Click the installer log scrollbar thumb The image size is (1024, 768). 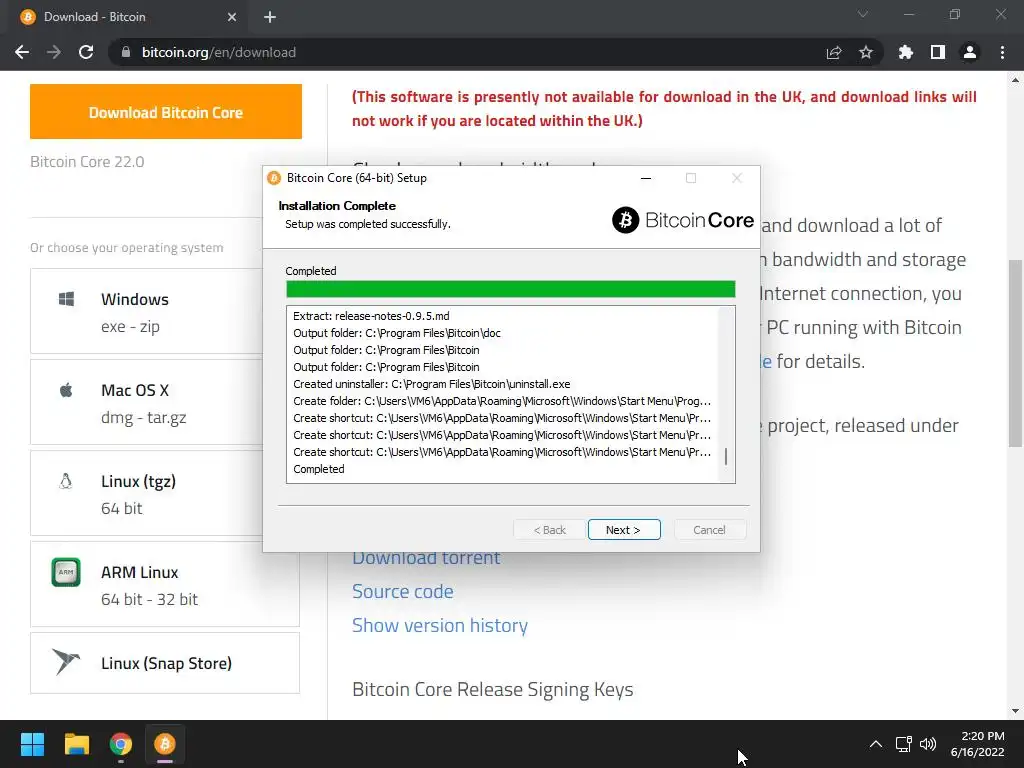[726, 456]
